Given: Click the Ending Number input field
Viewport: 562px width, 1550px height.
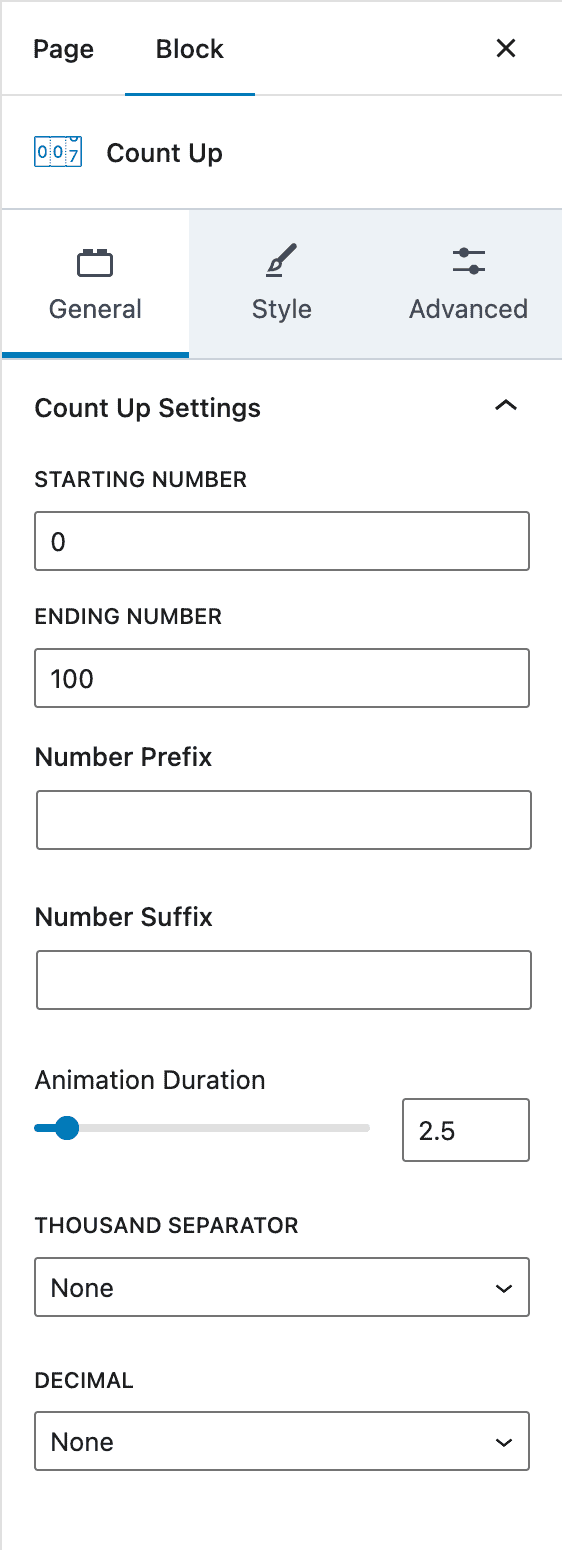Looking at the screenshot, I should 282,678.
